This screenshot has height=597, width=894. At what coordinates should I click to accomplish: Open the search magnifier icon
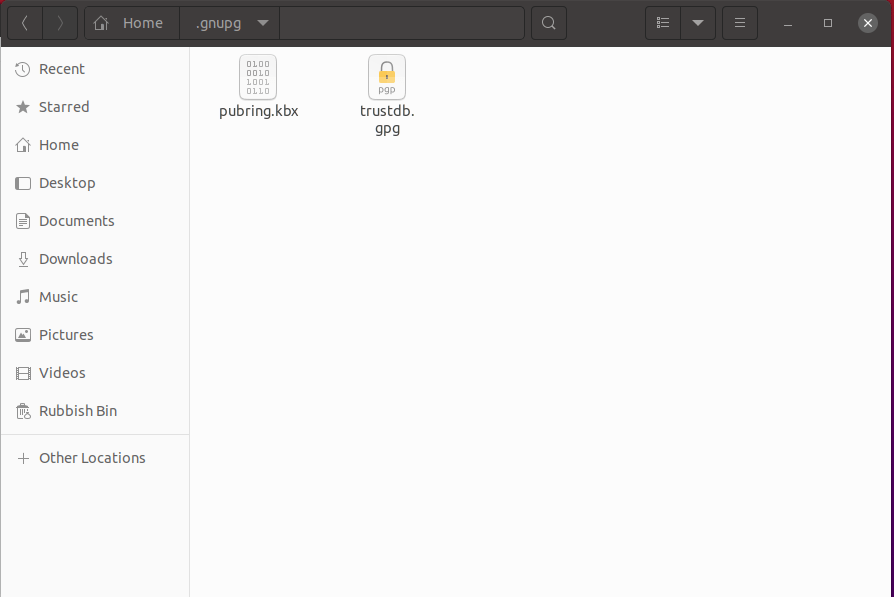(548, 23)
